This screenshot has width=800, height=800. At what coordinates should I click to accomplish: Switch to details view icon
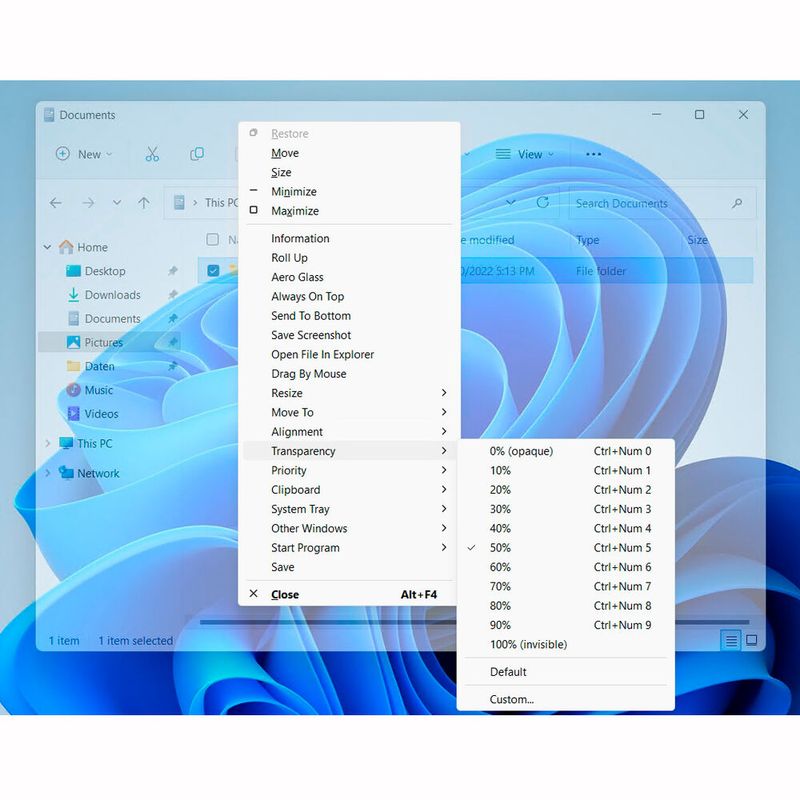click(731, 640)
